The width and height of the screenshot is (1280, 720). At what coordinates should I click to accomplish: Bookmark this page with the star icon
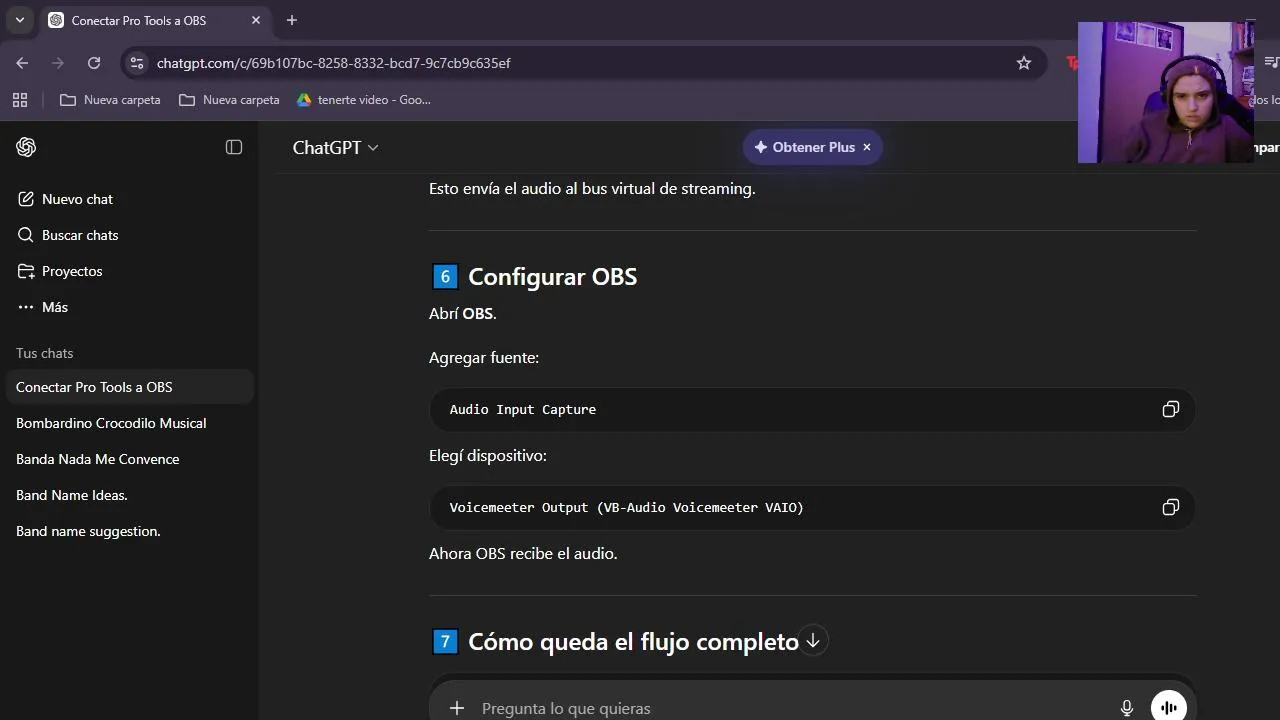[1024, 63]
